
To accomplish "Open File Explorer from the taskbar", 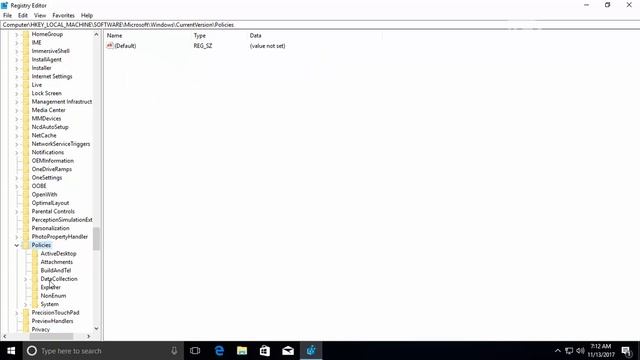I will coord(242,351).
